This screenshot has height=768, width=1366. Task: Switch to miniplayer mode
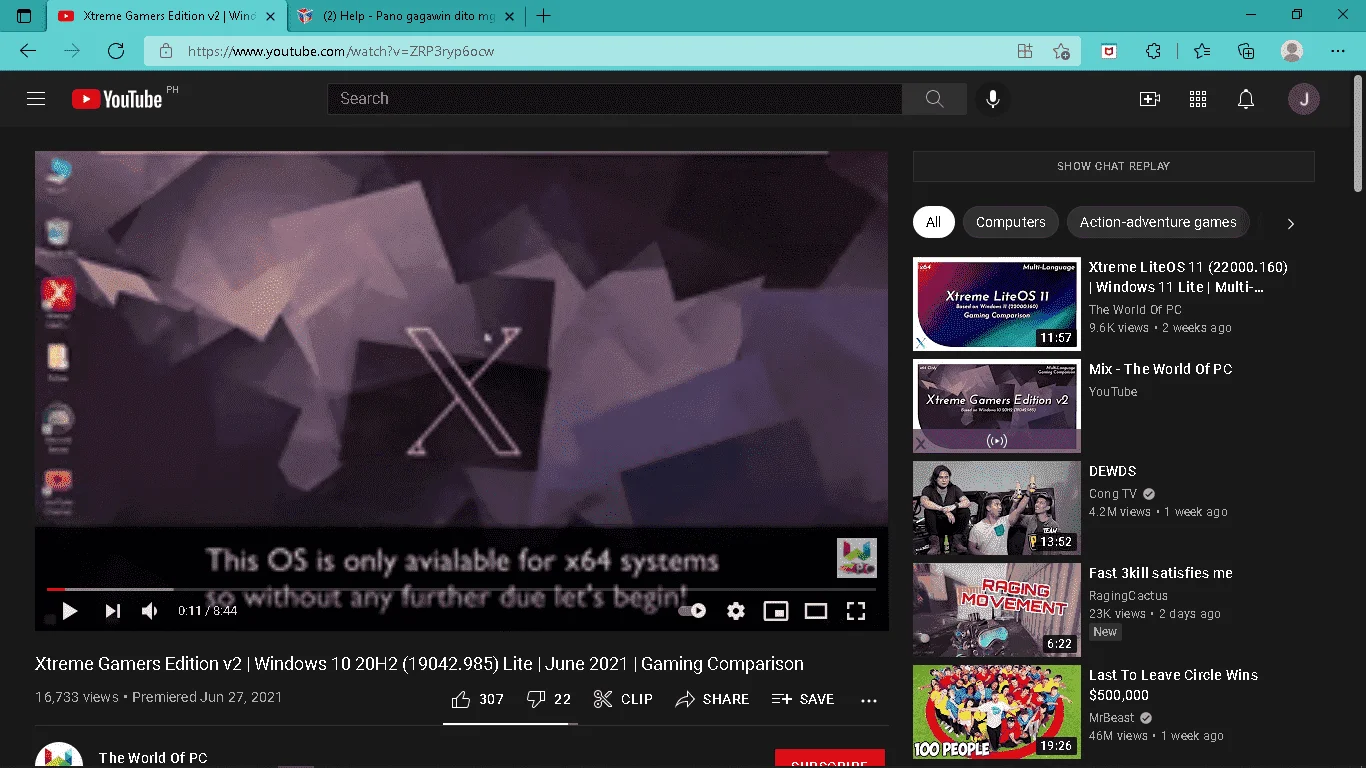pyautogui.click(x=776, y=611)
